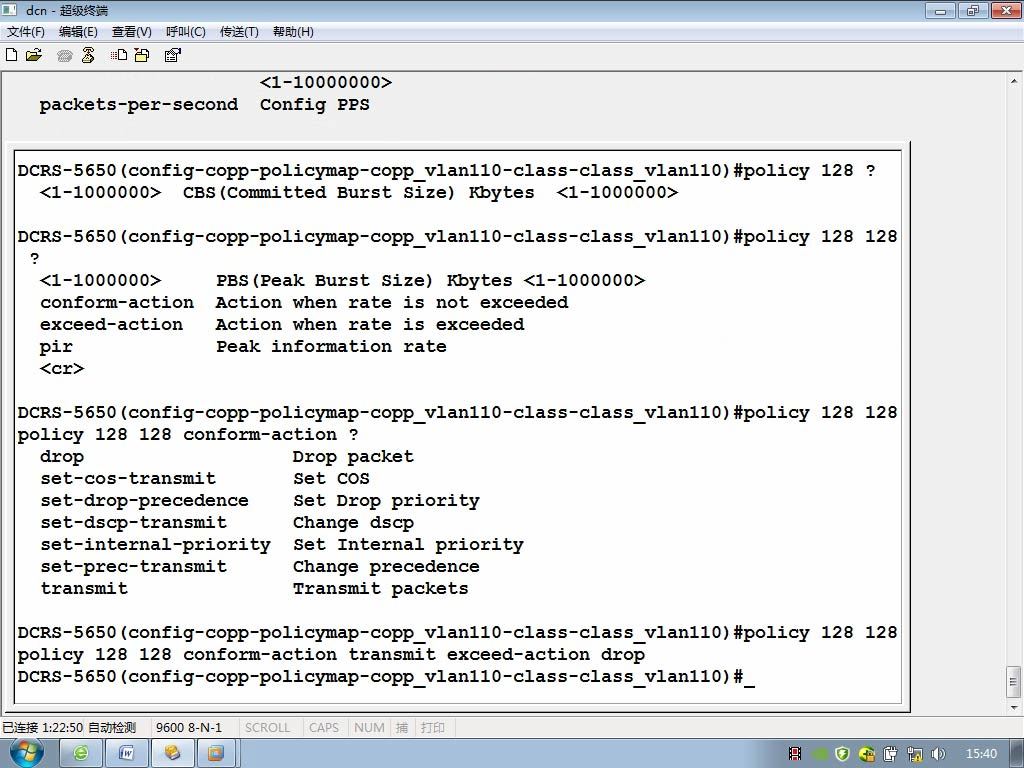
Task: Click the 'set-drop-precedence' option
Action: (144, 501)
